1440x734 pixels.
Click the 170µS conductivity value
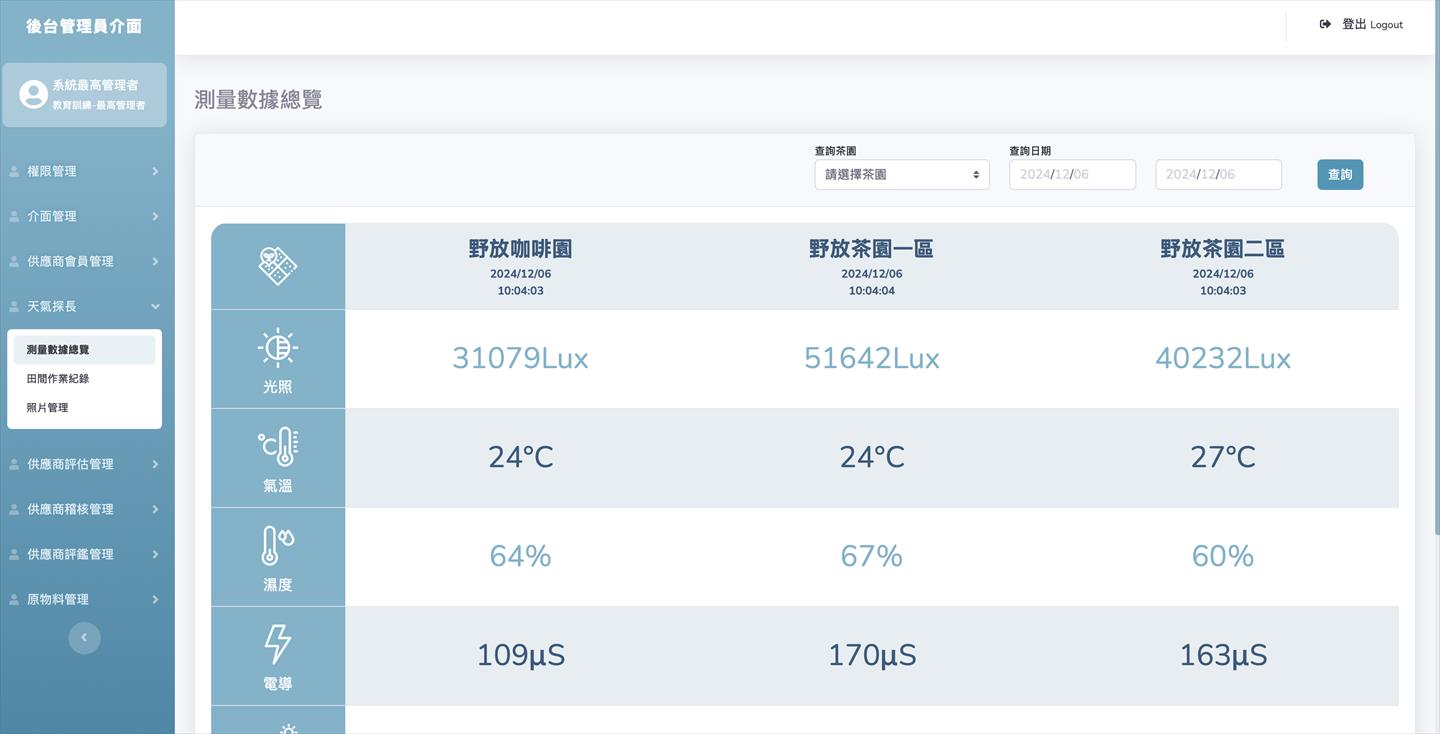point(871,655)
